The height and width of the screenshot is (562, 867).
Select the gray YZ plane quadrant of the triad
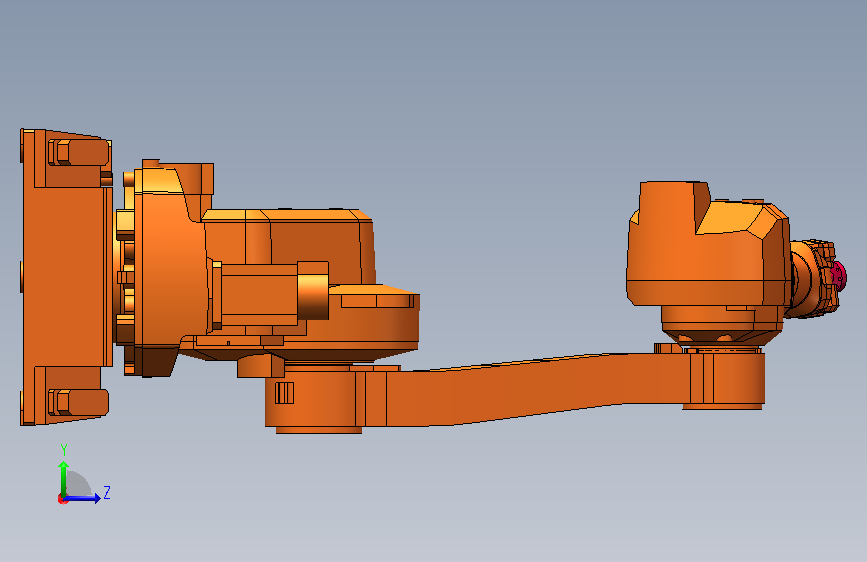78,484
